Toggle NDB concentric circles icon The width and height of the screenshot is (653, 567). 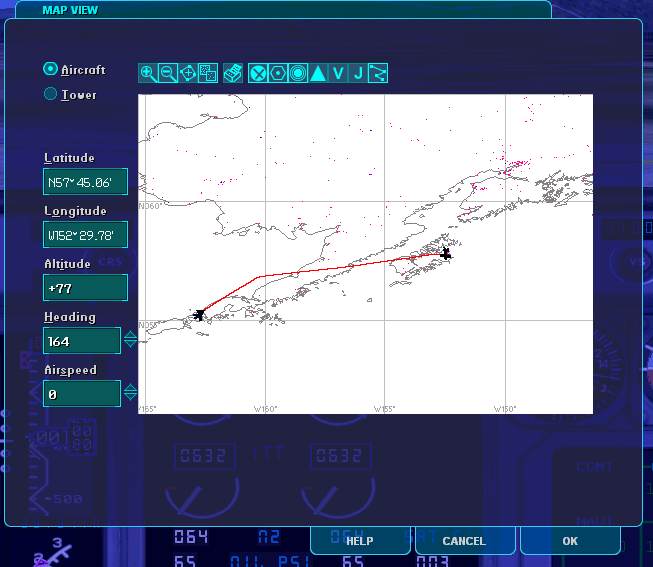click(298, 73)
